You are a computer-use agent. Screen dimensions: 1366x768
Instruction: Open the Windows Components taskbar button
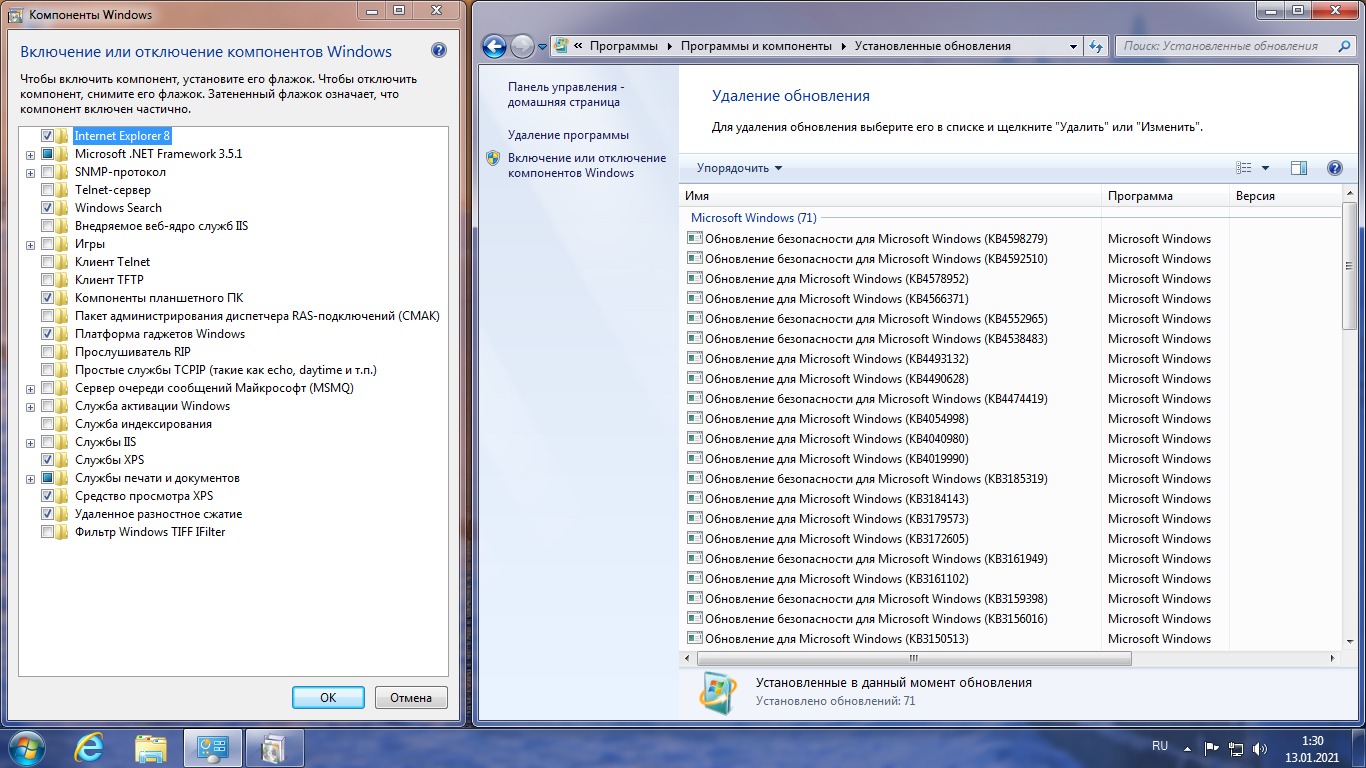274,748
